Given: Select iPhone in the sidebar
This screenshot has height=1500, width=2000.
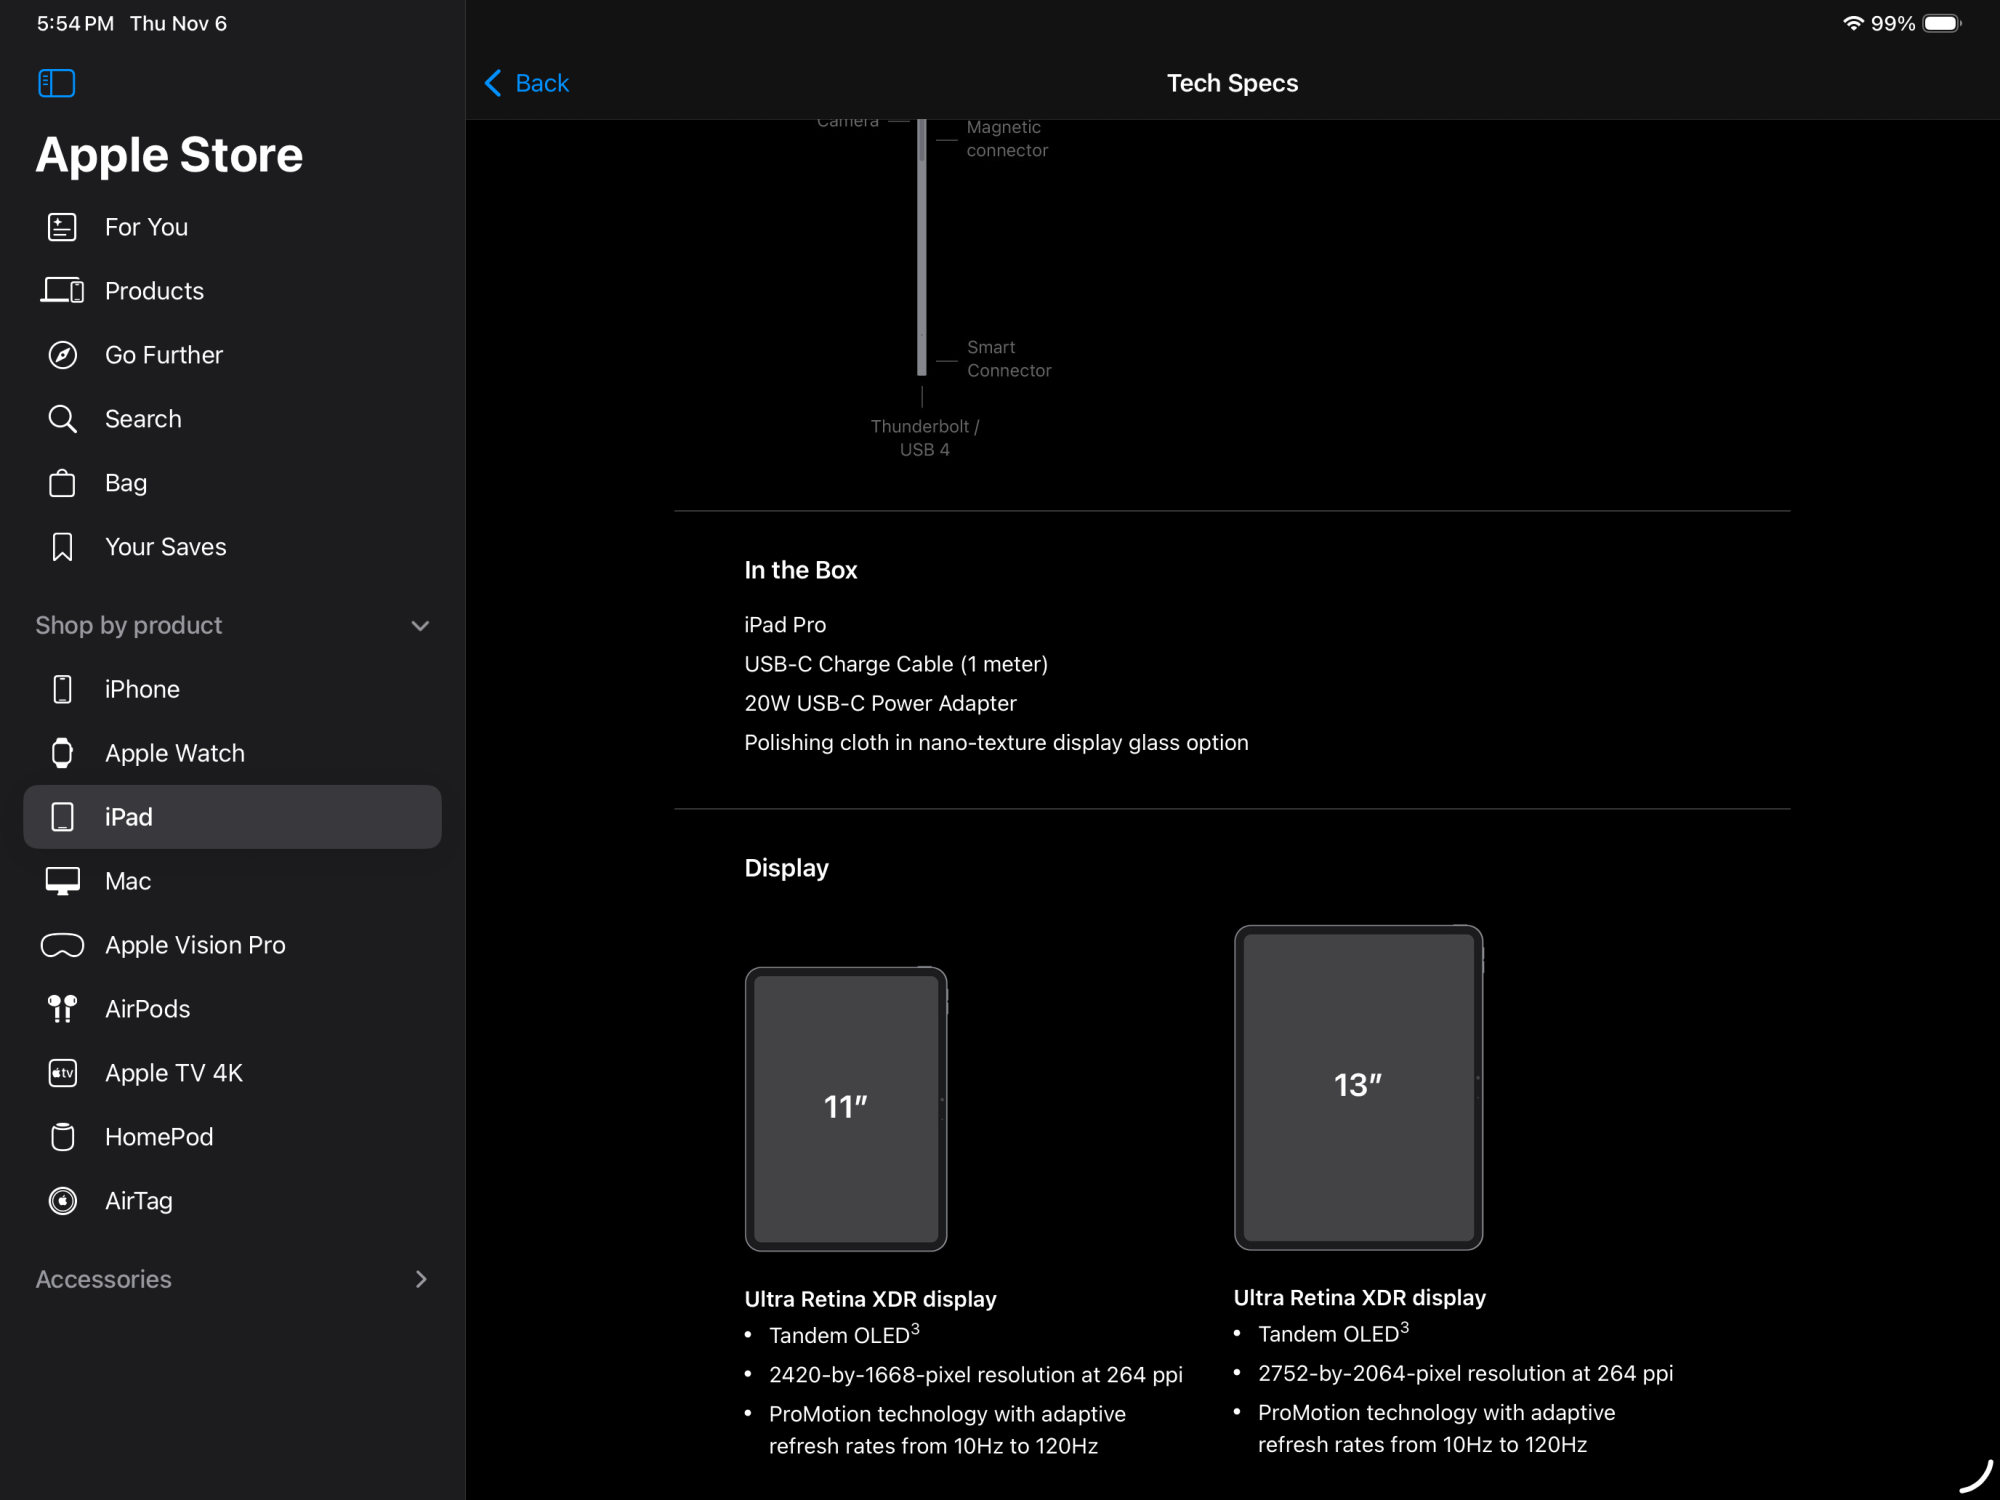Looking at the screenshot, I should 142,689.
